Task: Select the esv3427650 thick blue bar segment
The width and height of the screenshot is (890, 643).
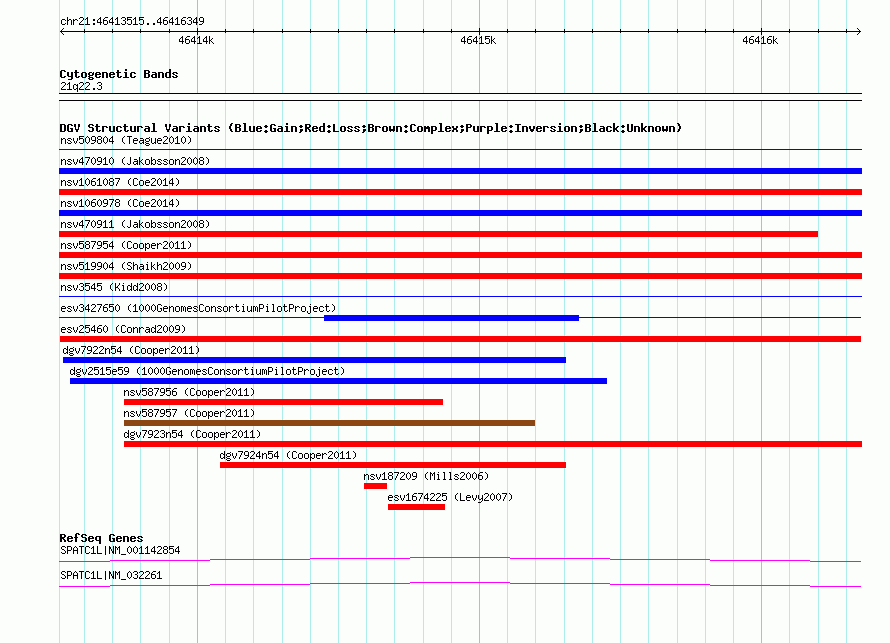Action: point(451,318)
